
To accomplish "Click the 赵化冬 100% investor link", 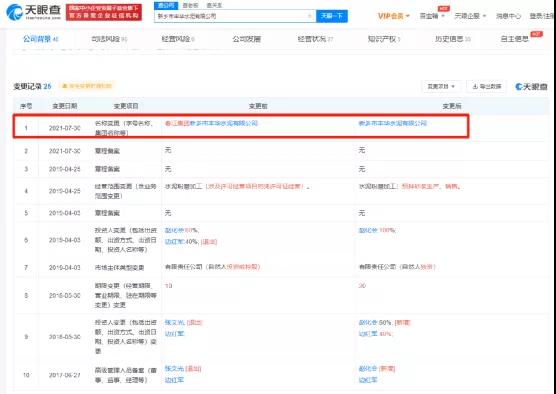I will tap(377, 230).
